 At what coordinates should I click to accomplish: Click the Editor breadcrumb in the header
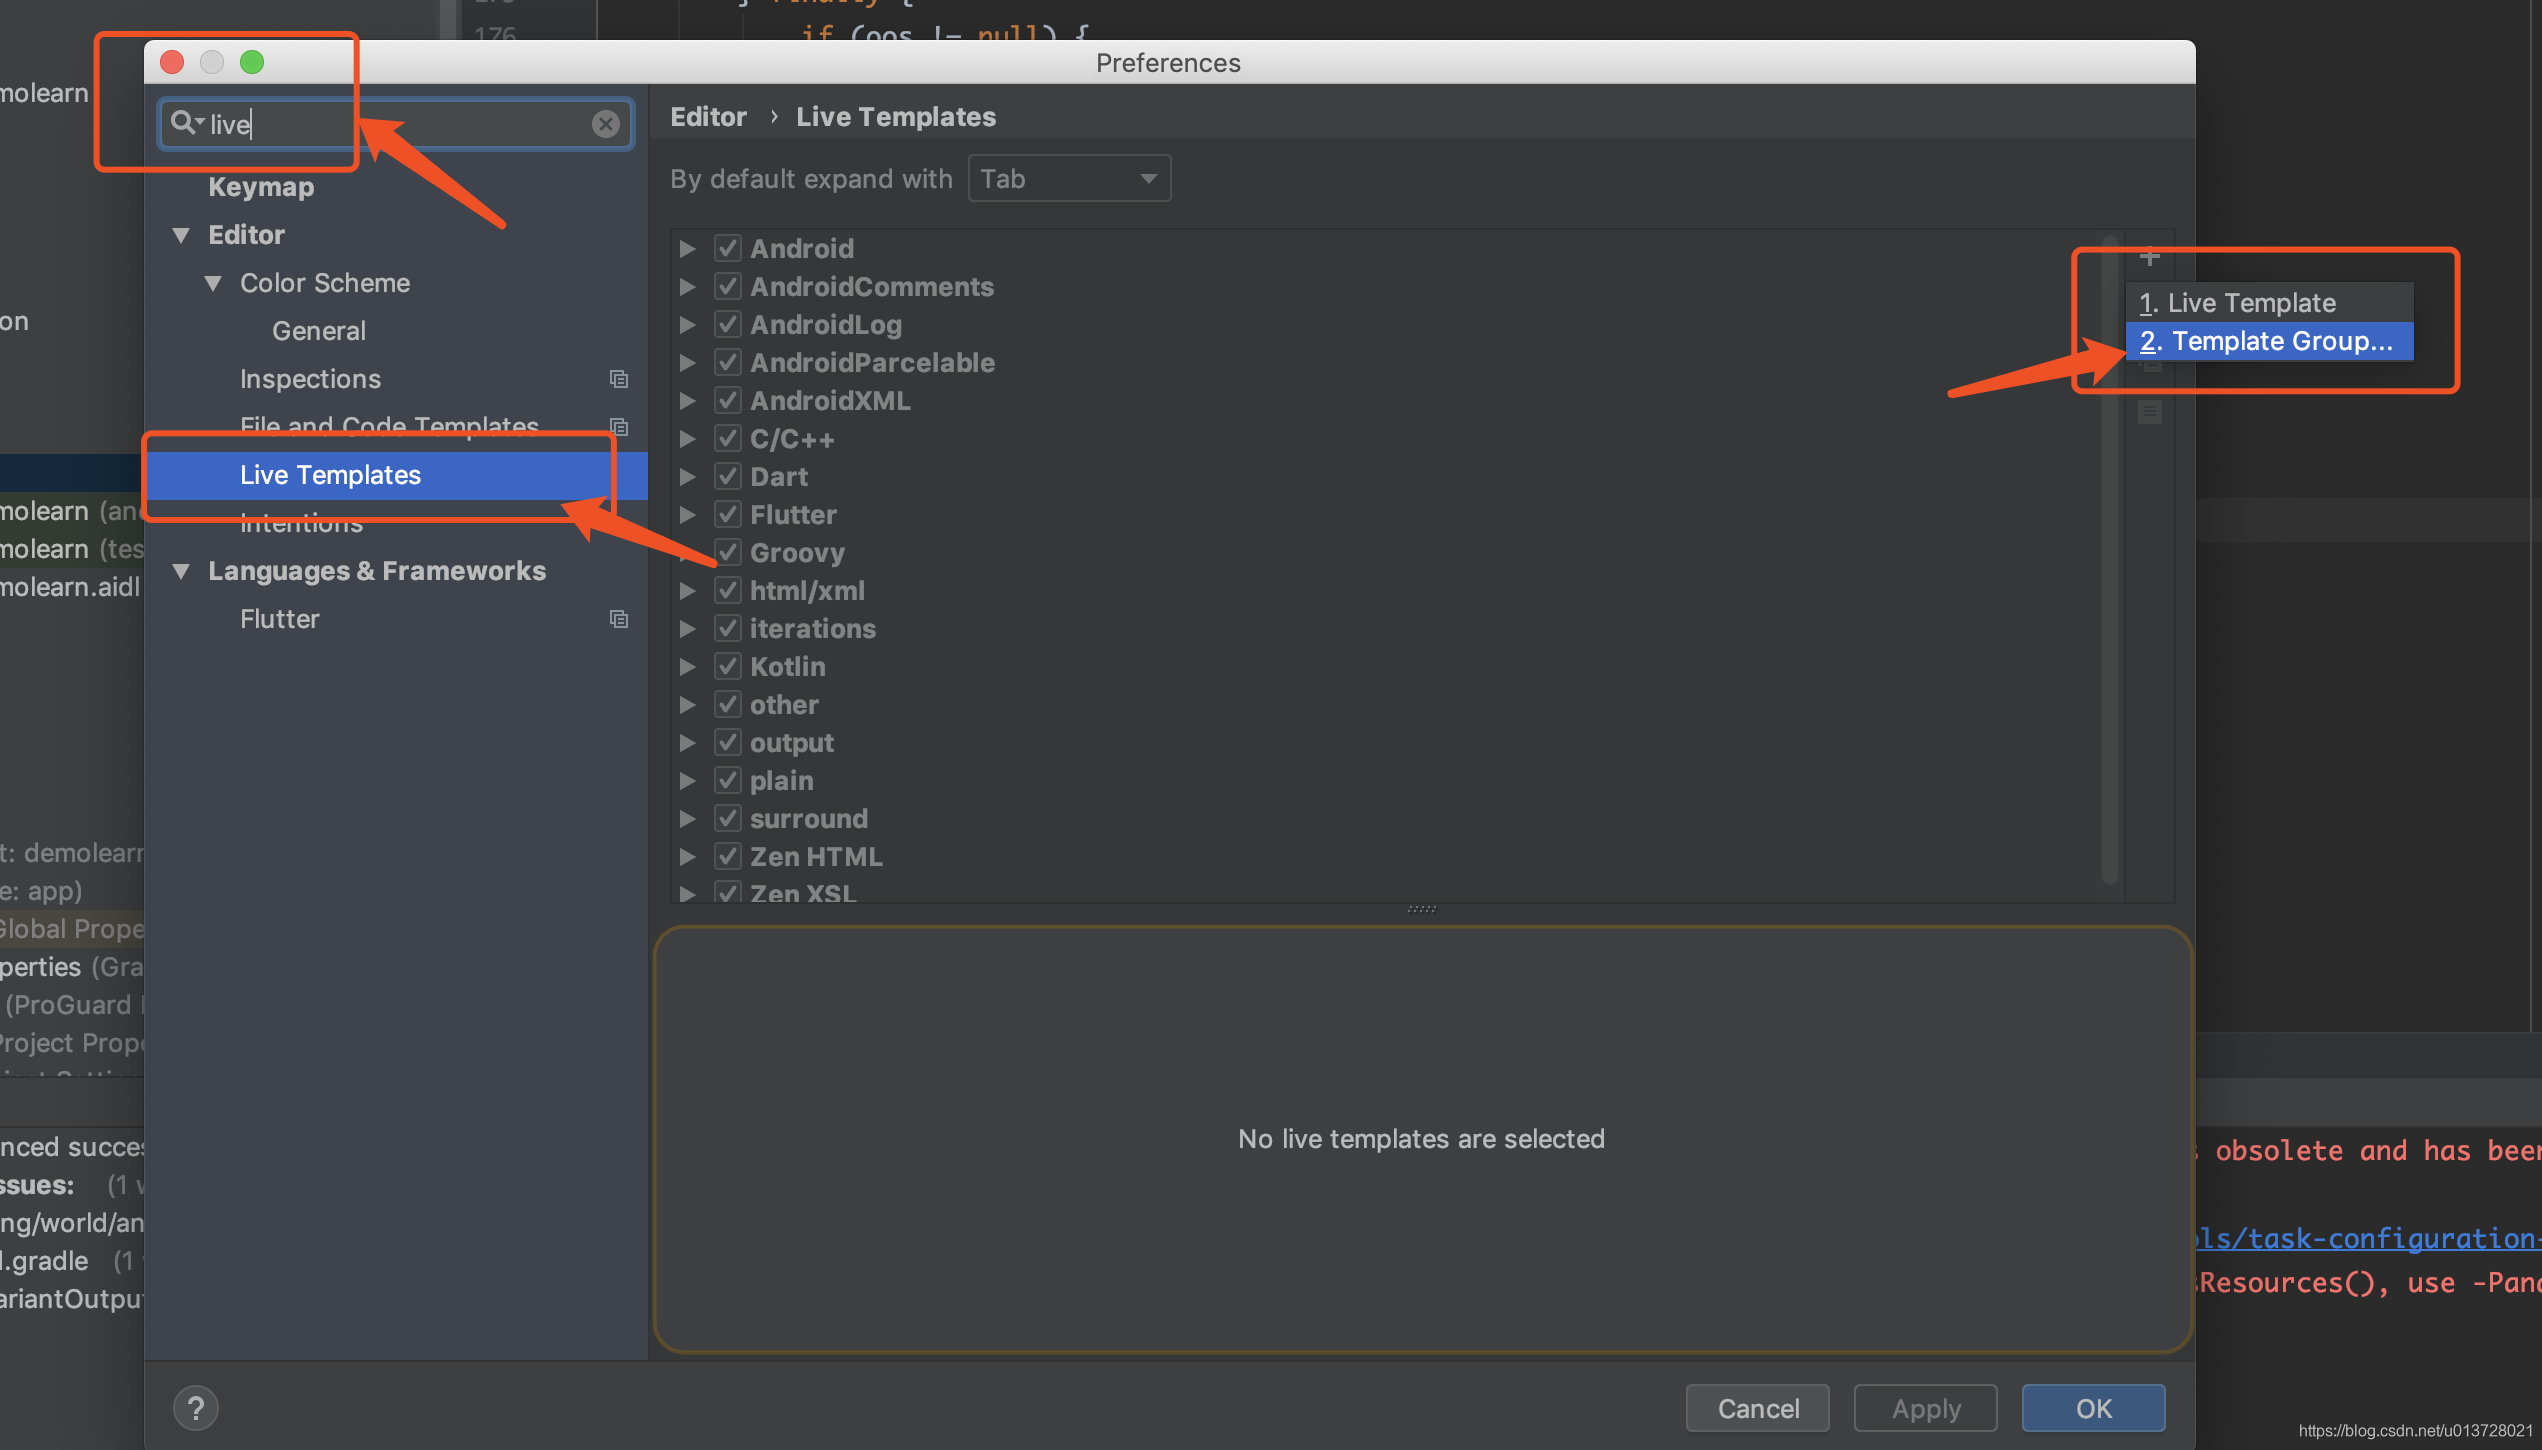click(x=708, y=117)
